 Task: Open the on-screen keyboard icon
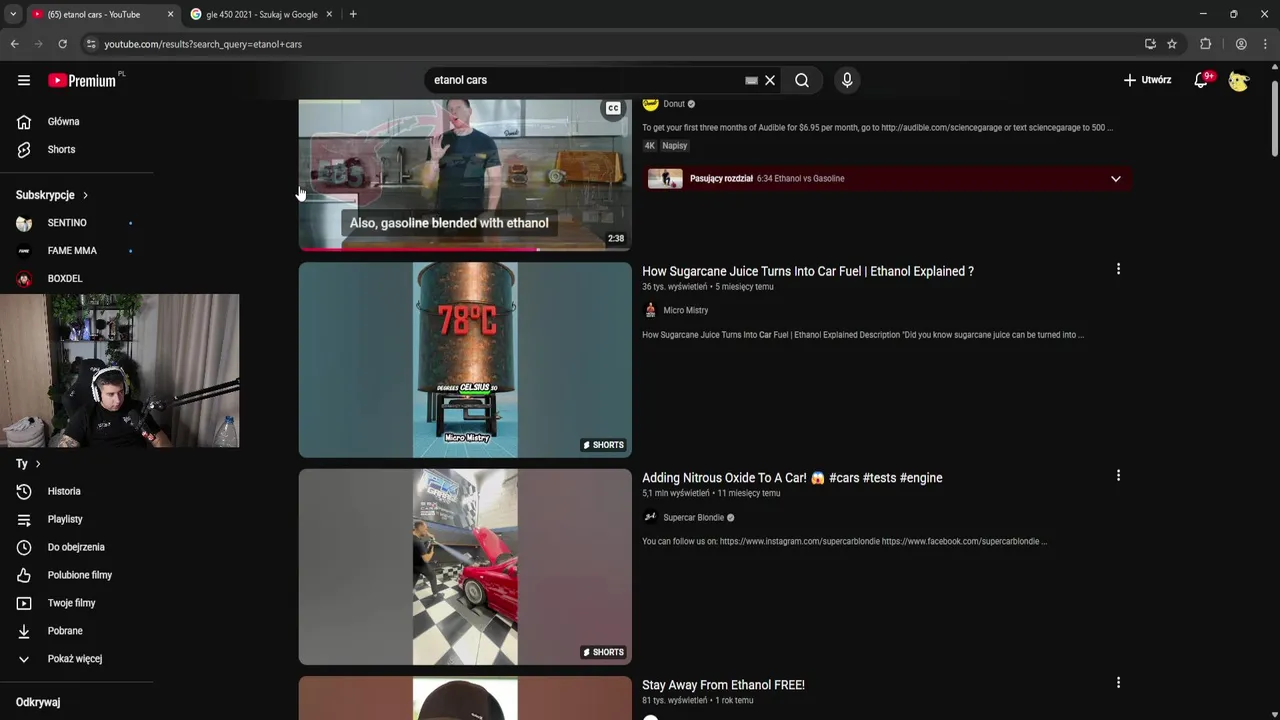[x=752, y=80]
